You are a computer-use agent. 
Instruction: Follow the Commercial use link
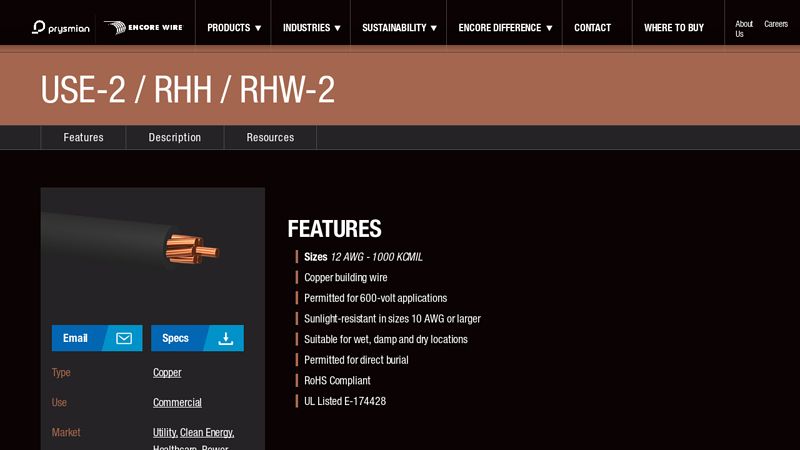pyautogui.click(x=177, y=403)
